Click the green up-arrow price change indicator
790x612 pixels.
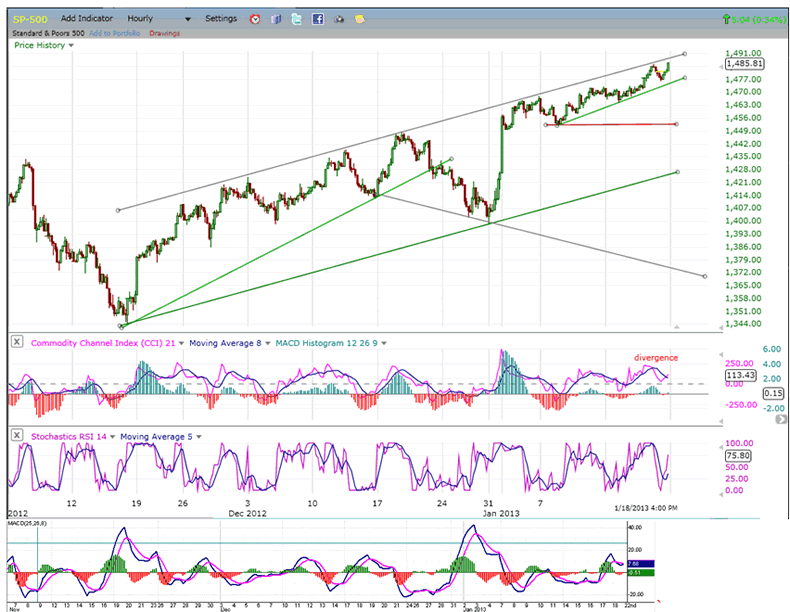click(x=726, y=19)
